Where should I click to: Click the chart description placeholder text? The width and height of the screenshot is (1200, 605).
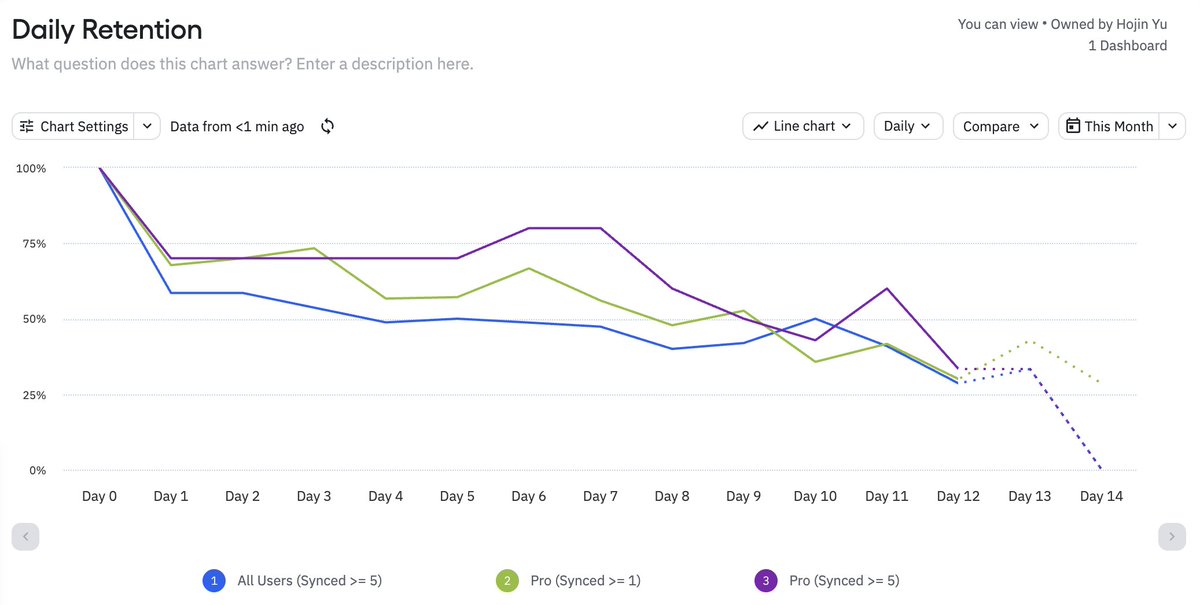click(x=242, y=63)
